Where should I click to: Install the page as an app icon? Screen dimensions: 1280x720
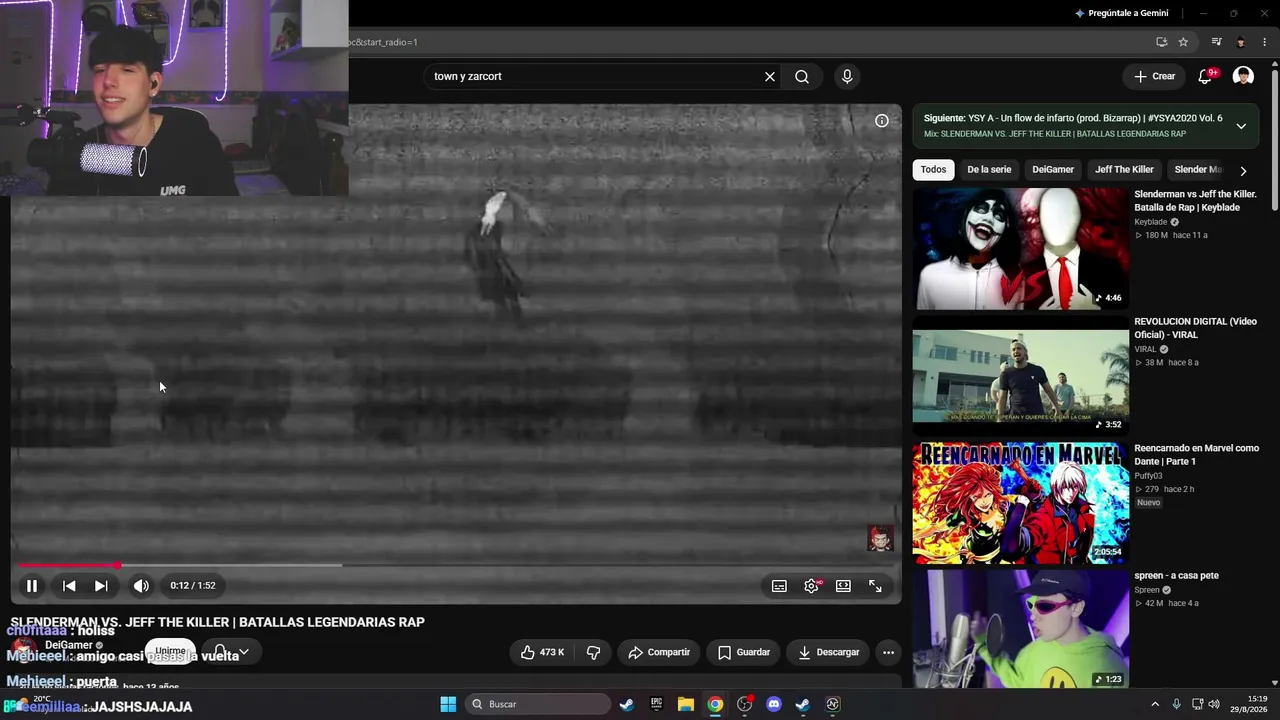(1161, 42)
